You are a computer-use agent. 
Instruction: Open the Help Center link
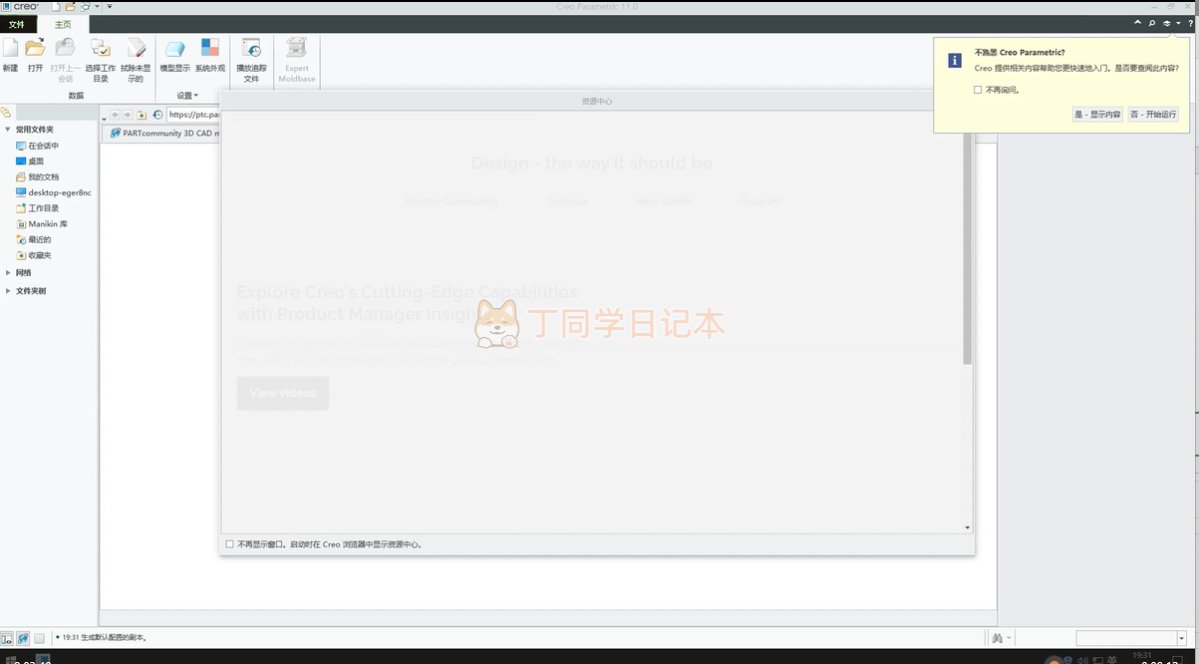tap(664, 201)
